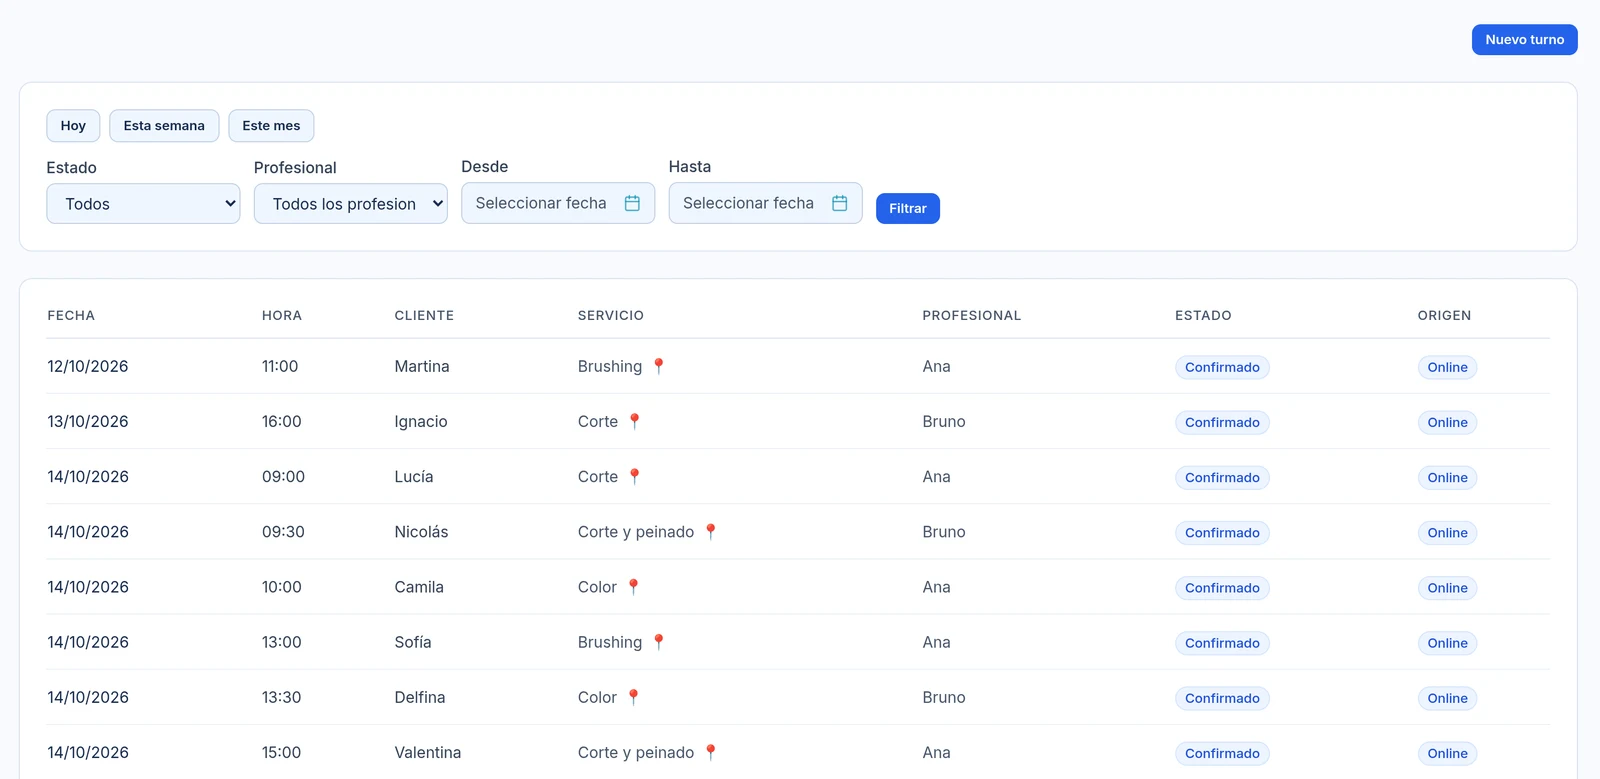Click the PROFESIONAL column header
The image size is (1600, 779).
click(972, 315)
